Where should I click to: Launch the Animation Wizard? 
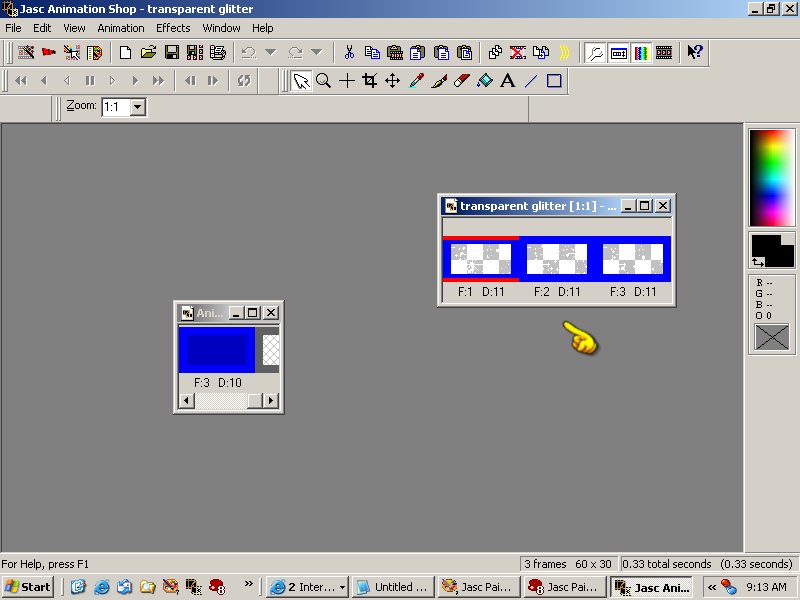26,52
